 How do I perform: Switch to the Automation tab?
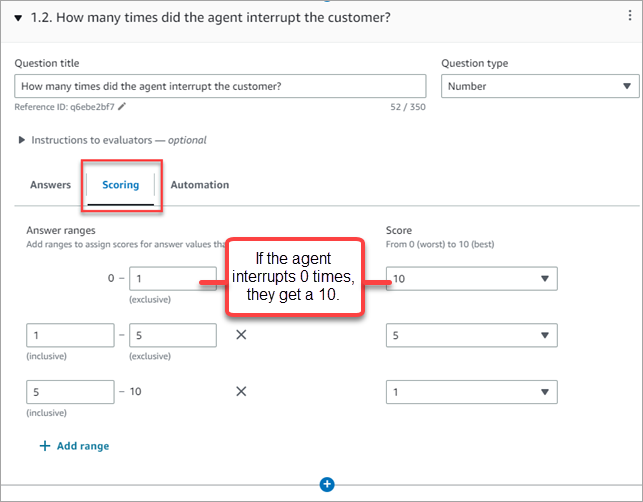[199, 185]
